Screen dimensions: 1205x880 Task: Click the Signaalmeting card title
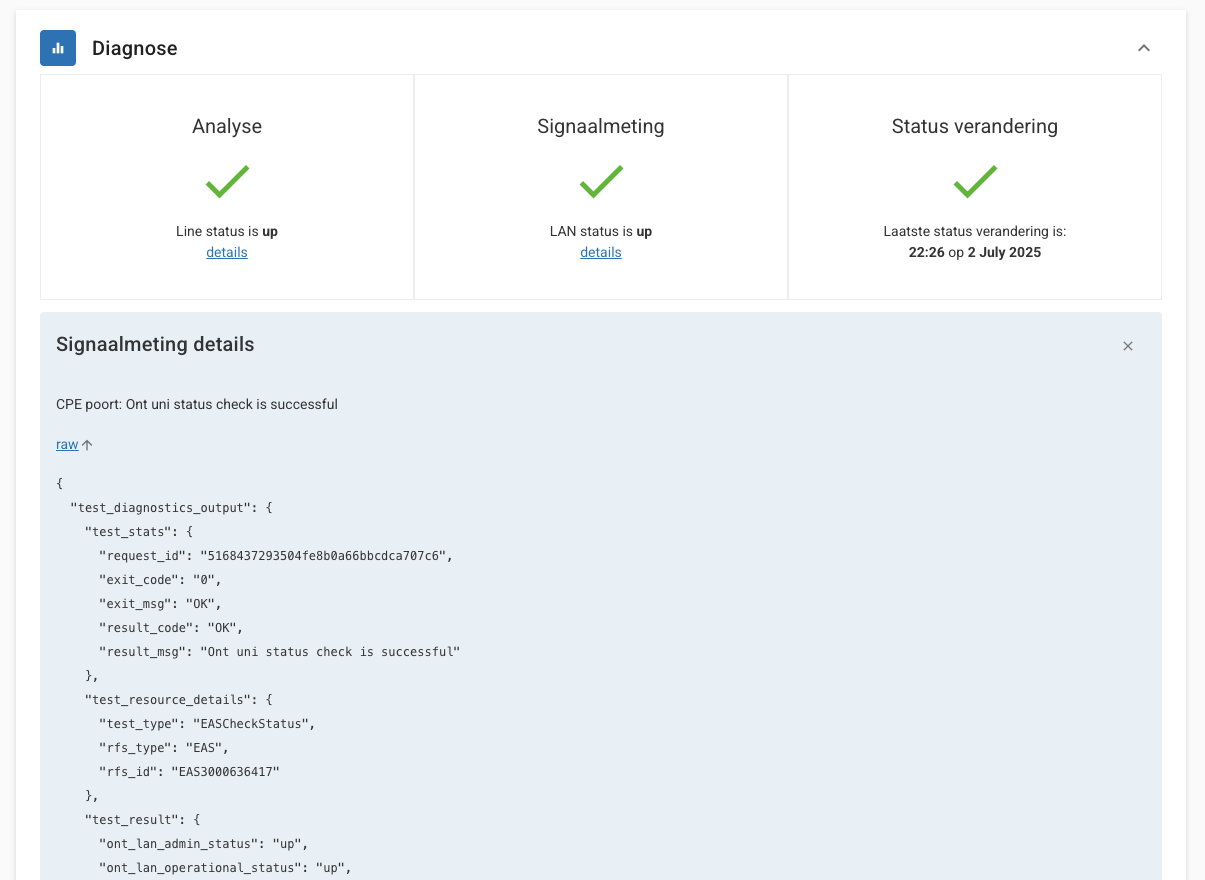tap(601, 127)
